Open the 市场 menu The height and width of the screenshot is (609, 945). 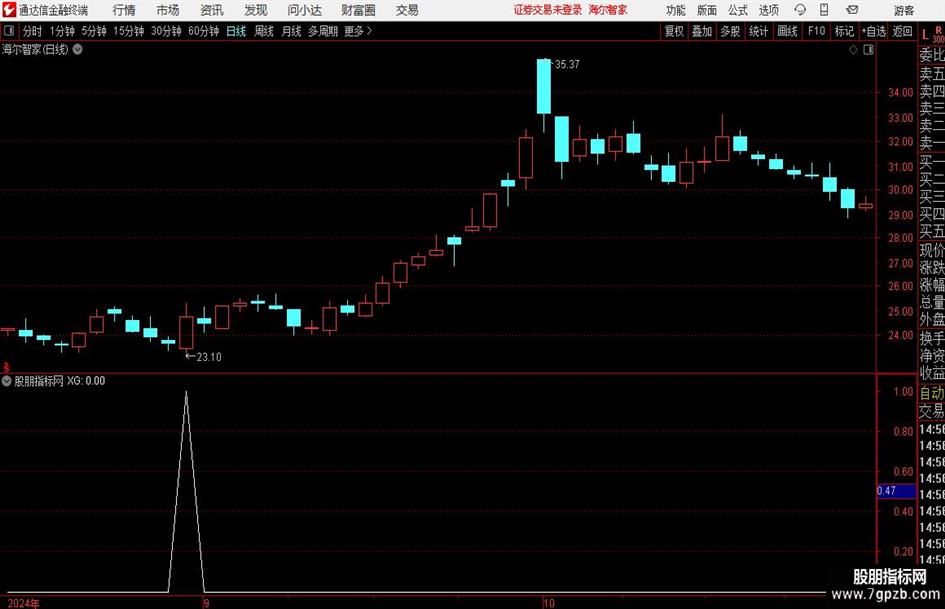point(168,10)
